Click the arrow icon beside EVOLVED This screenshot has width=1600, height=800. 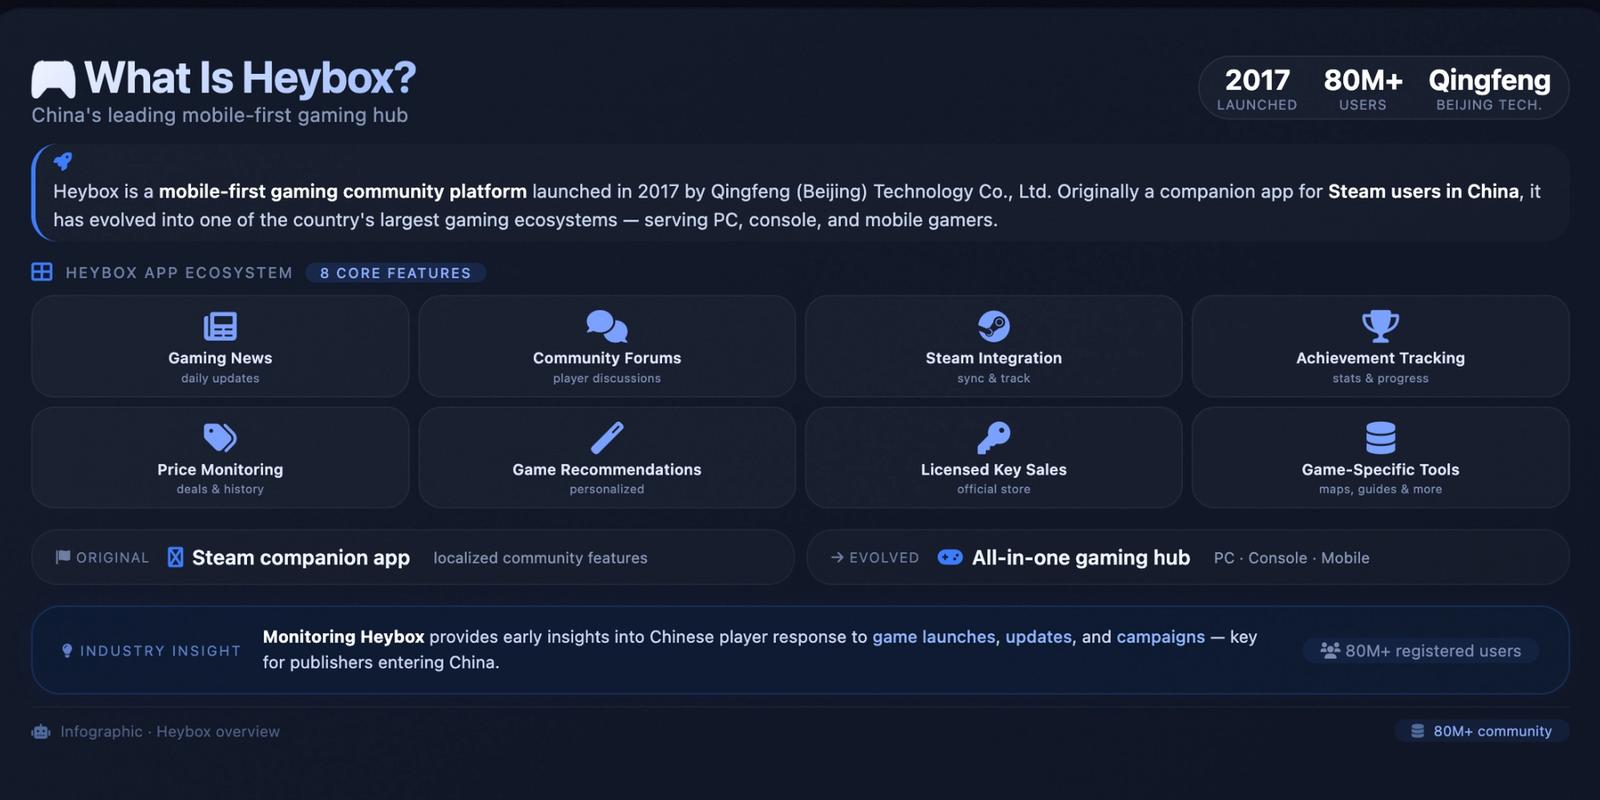(837, 558)
